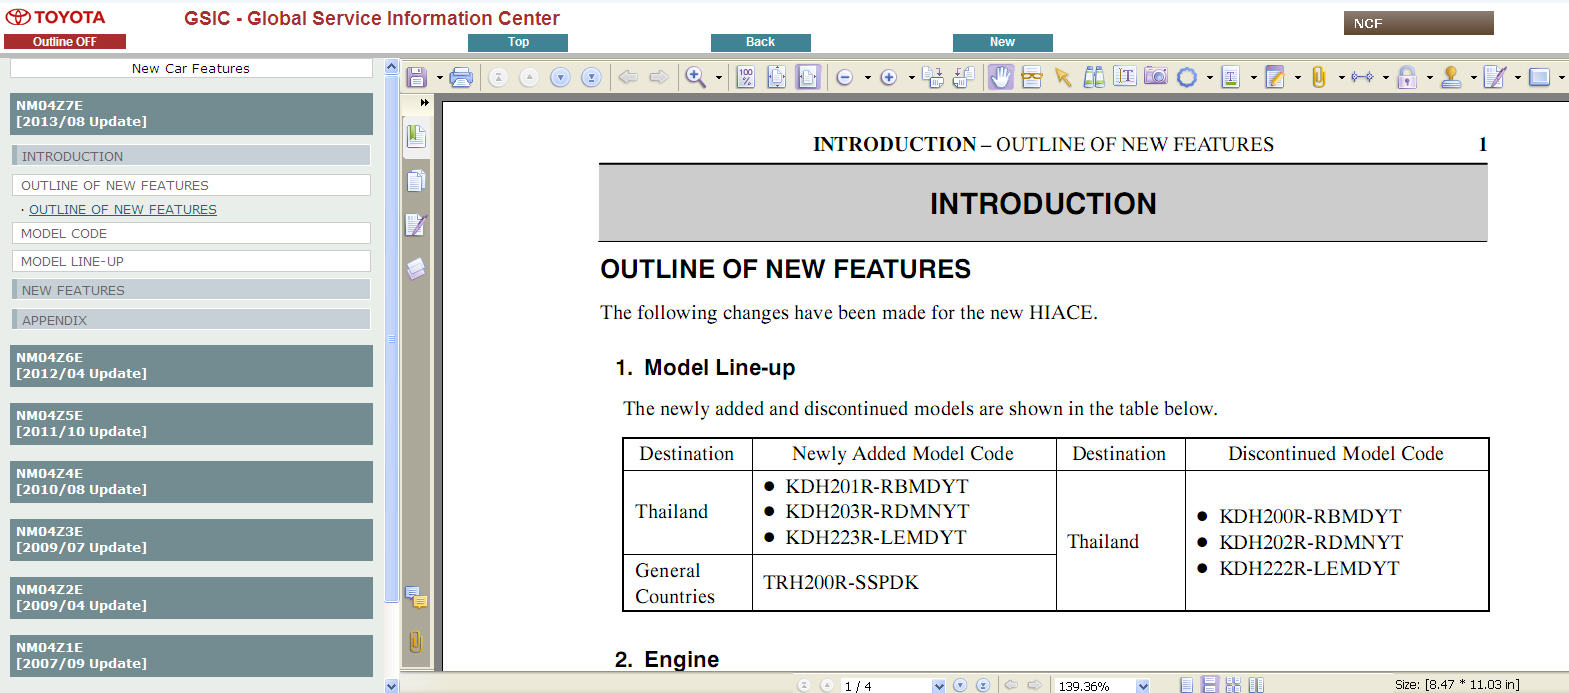Click the Print icon
Viewport: 1569px width, 693px height.
[461, 77]
